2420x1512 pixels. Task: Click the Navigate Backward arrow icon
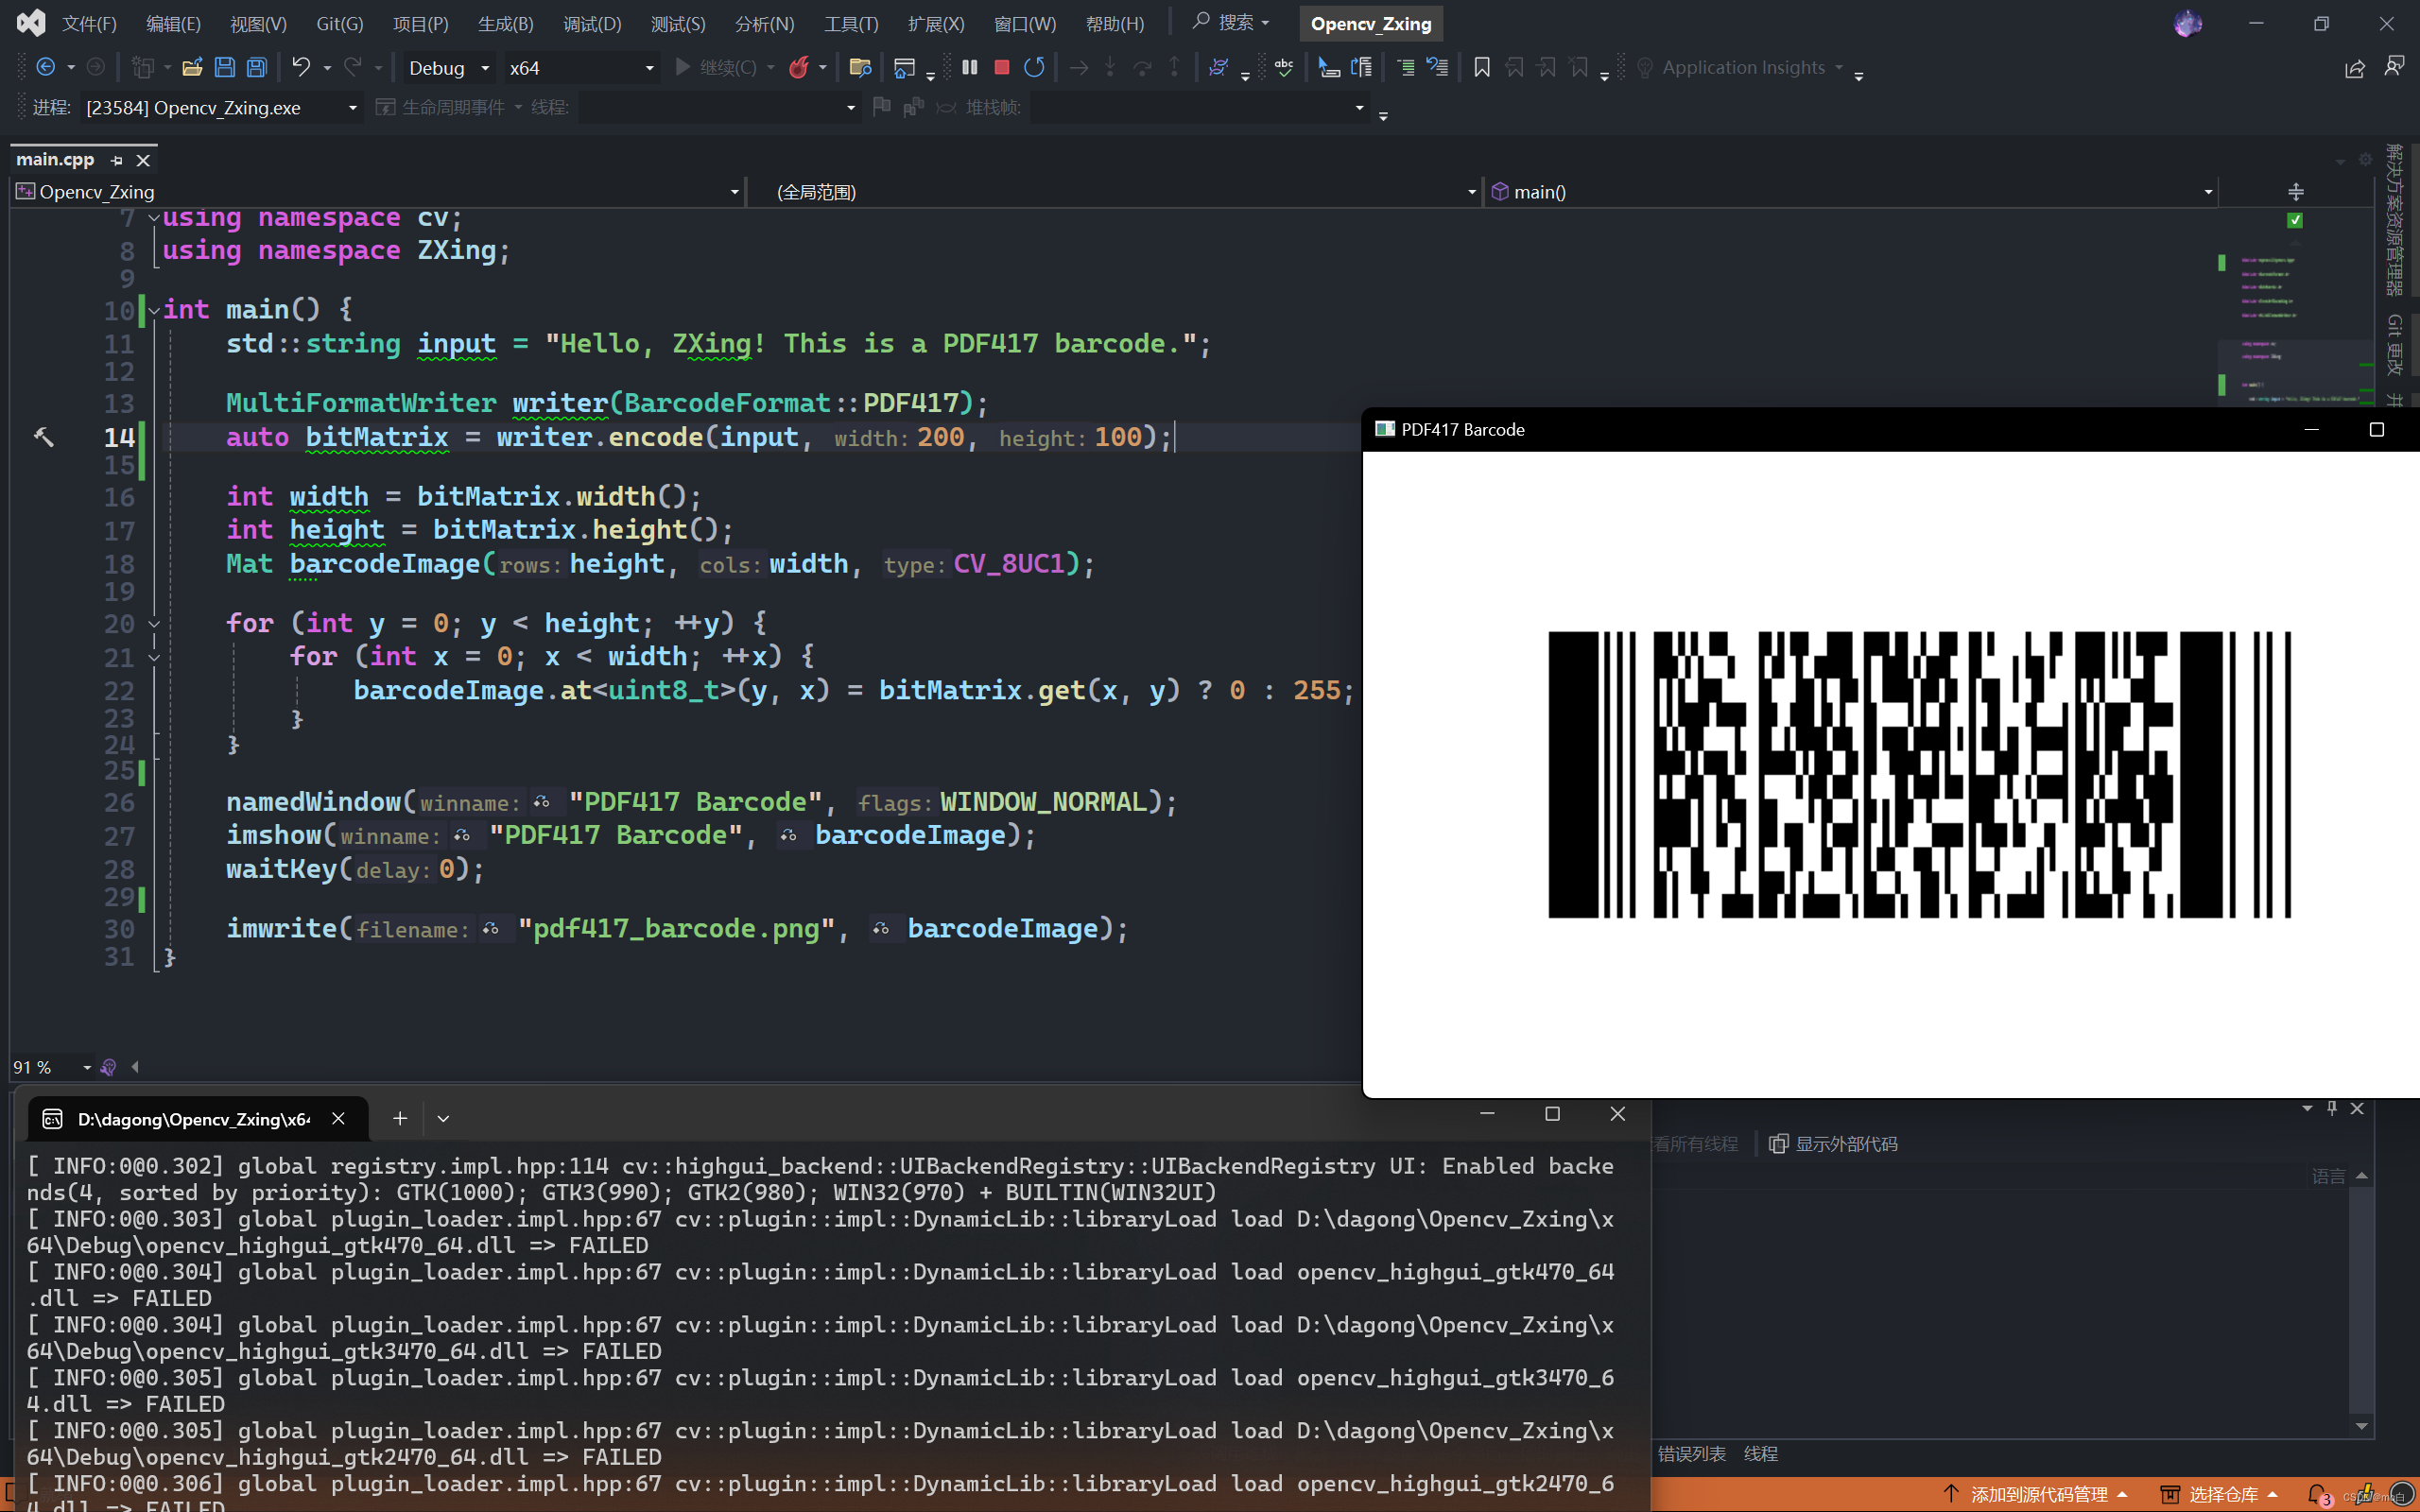(x=46, y=67)
